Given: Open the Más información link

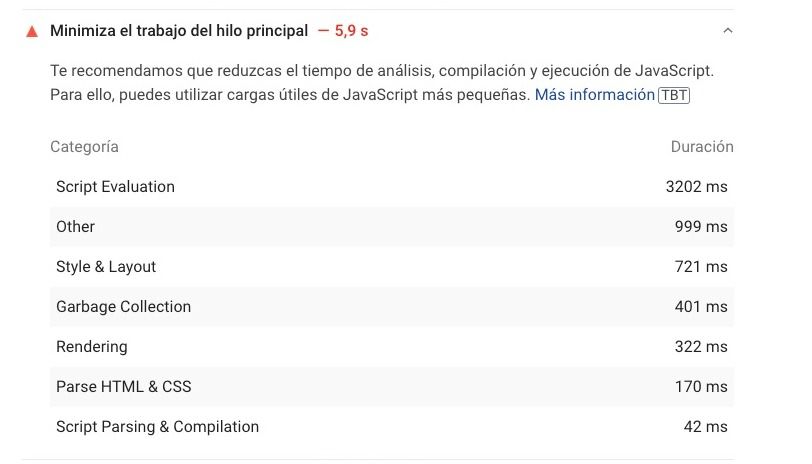Looking at the screenshot, I should tap(594, 95).
